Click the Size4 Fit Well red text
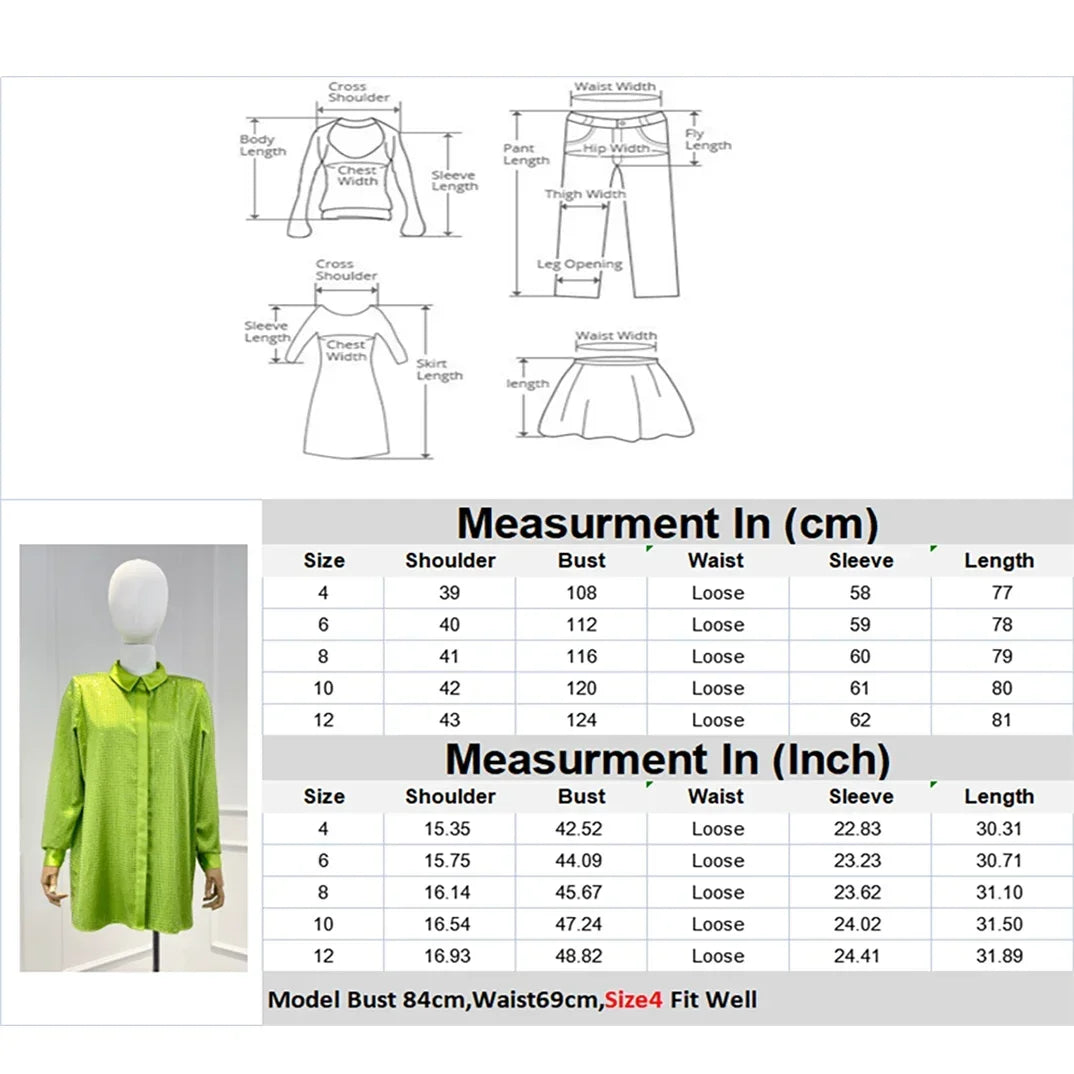This screenshot has height=1074, width=1074. 634,999
